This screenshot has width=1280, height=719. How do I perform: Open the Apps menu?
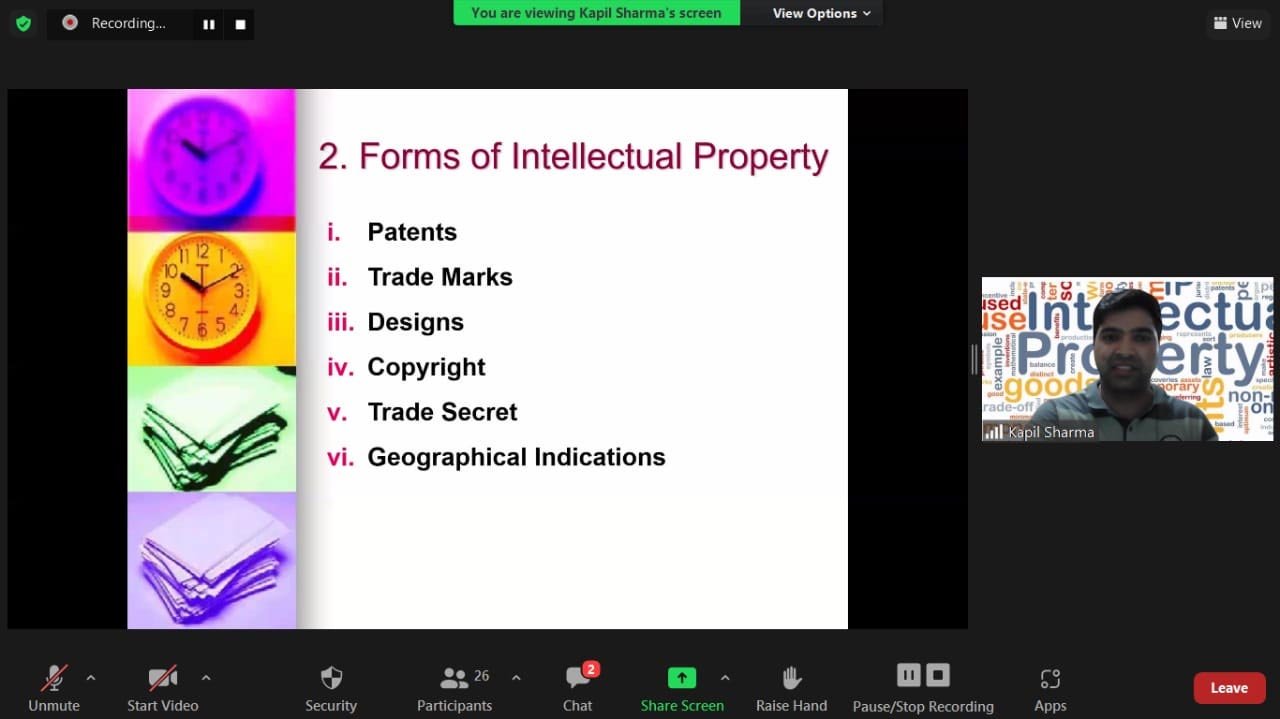(1050, 688)
